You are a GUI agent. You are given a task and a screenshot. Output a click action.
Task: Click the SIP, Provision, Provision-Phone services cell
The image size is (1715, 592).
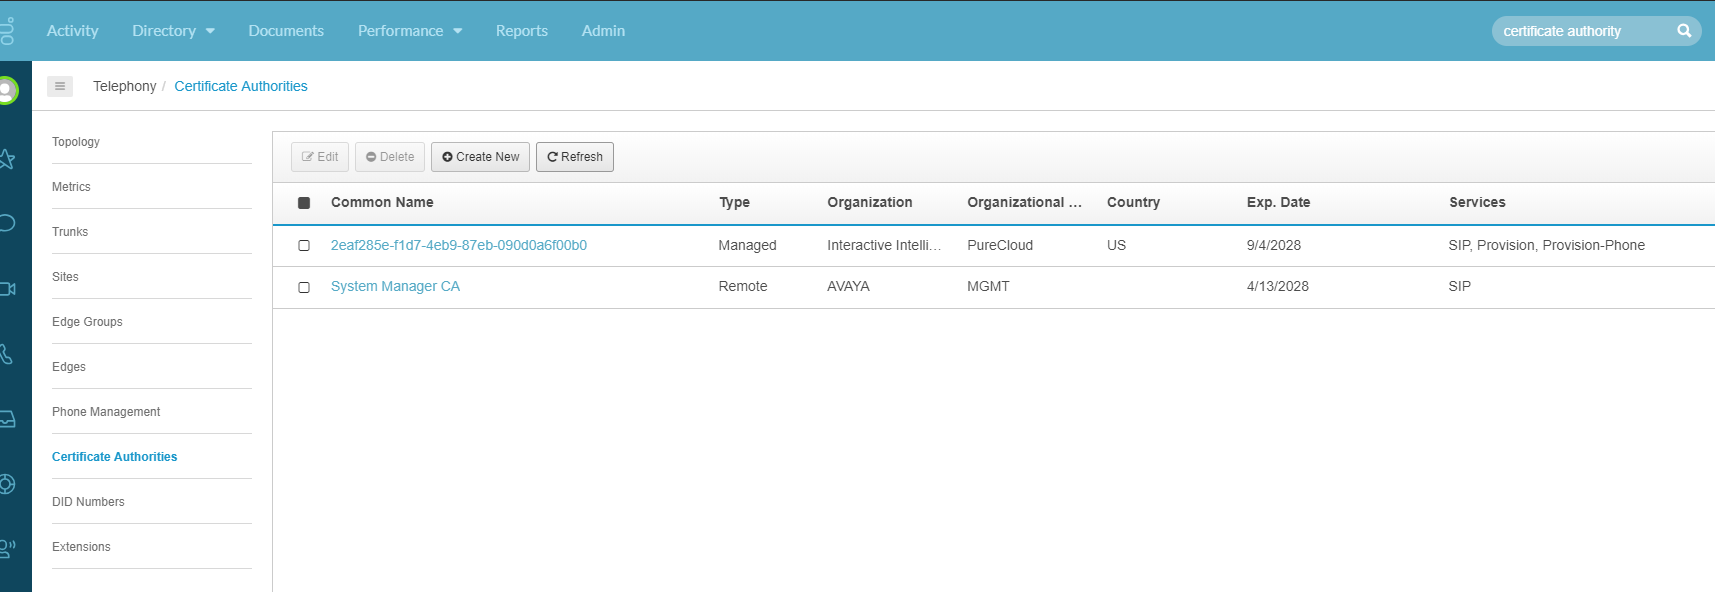pyautogui.click(x=1547, y=245)
